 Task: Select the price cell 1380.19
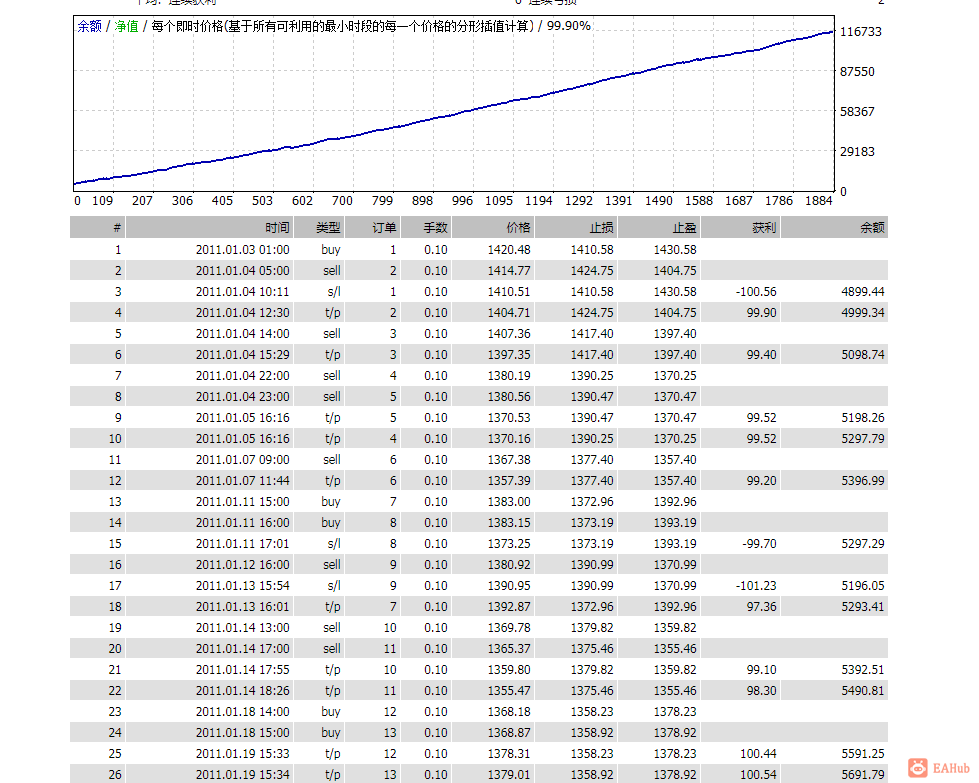509,376
